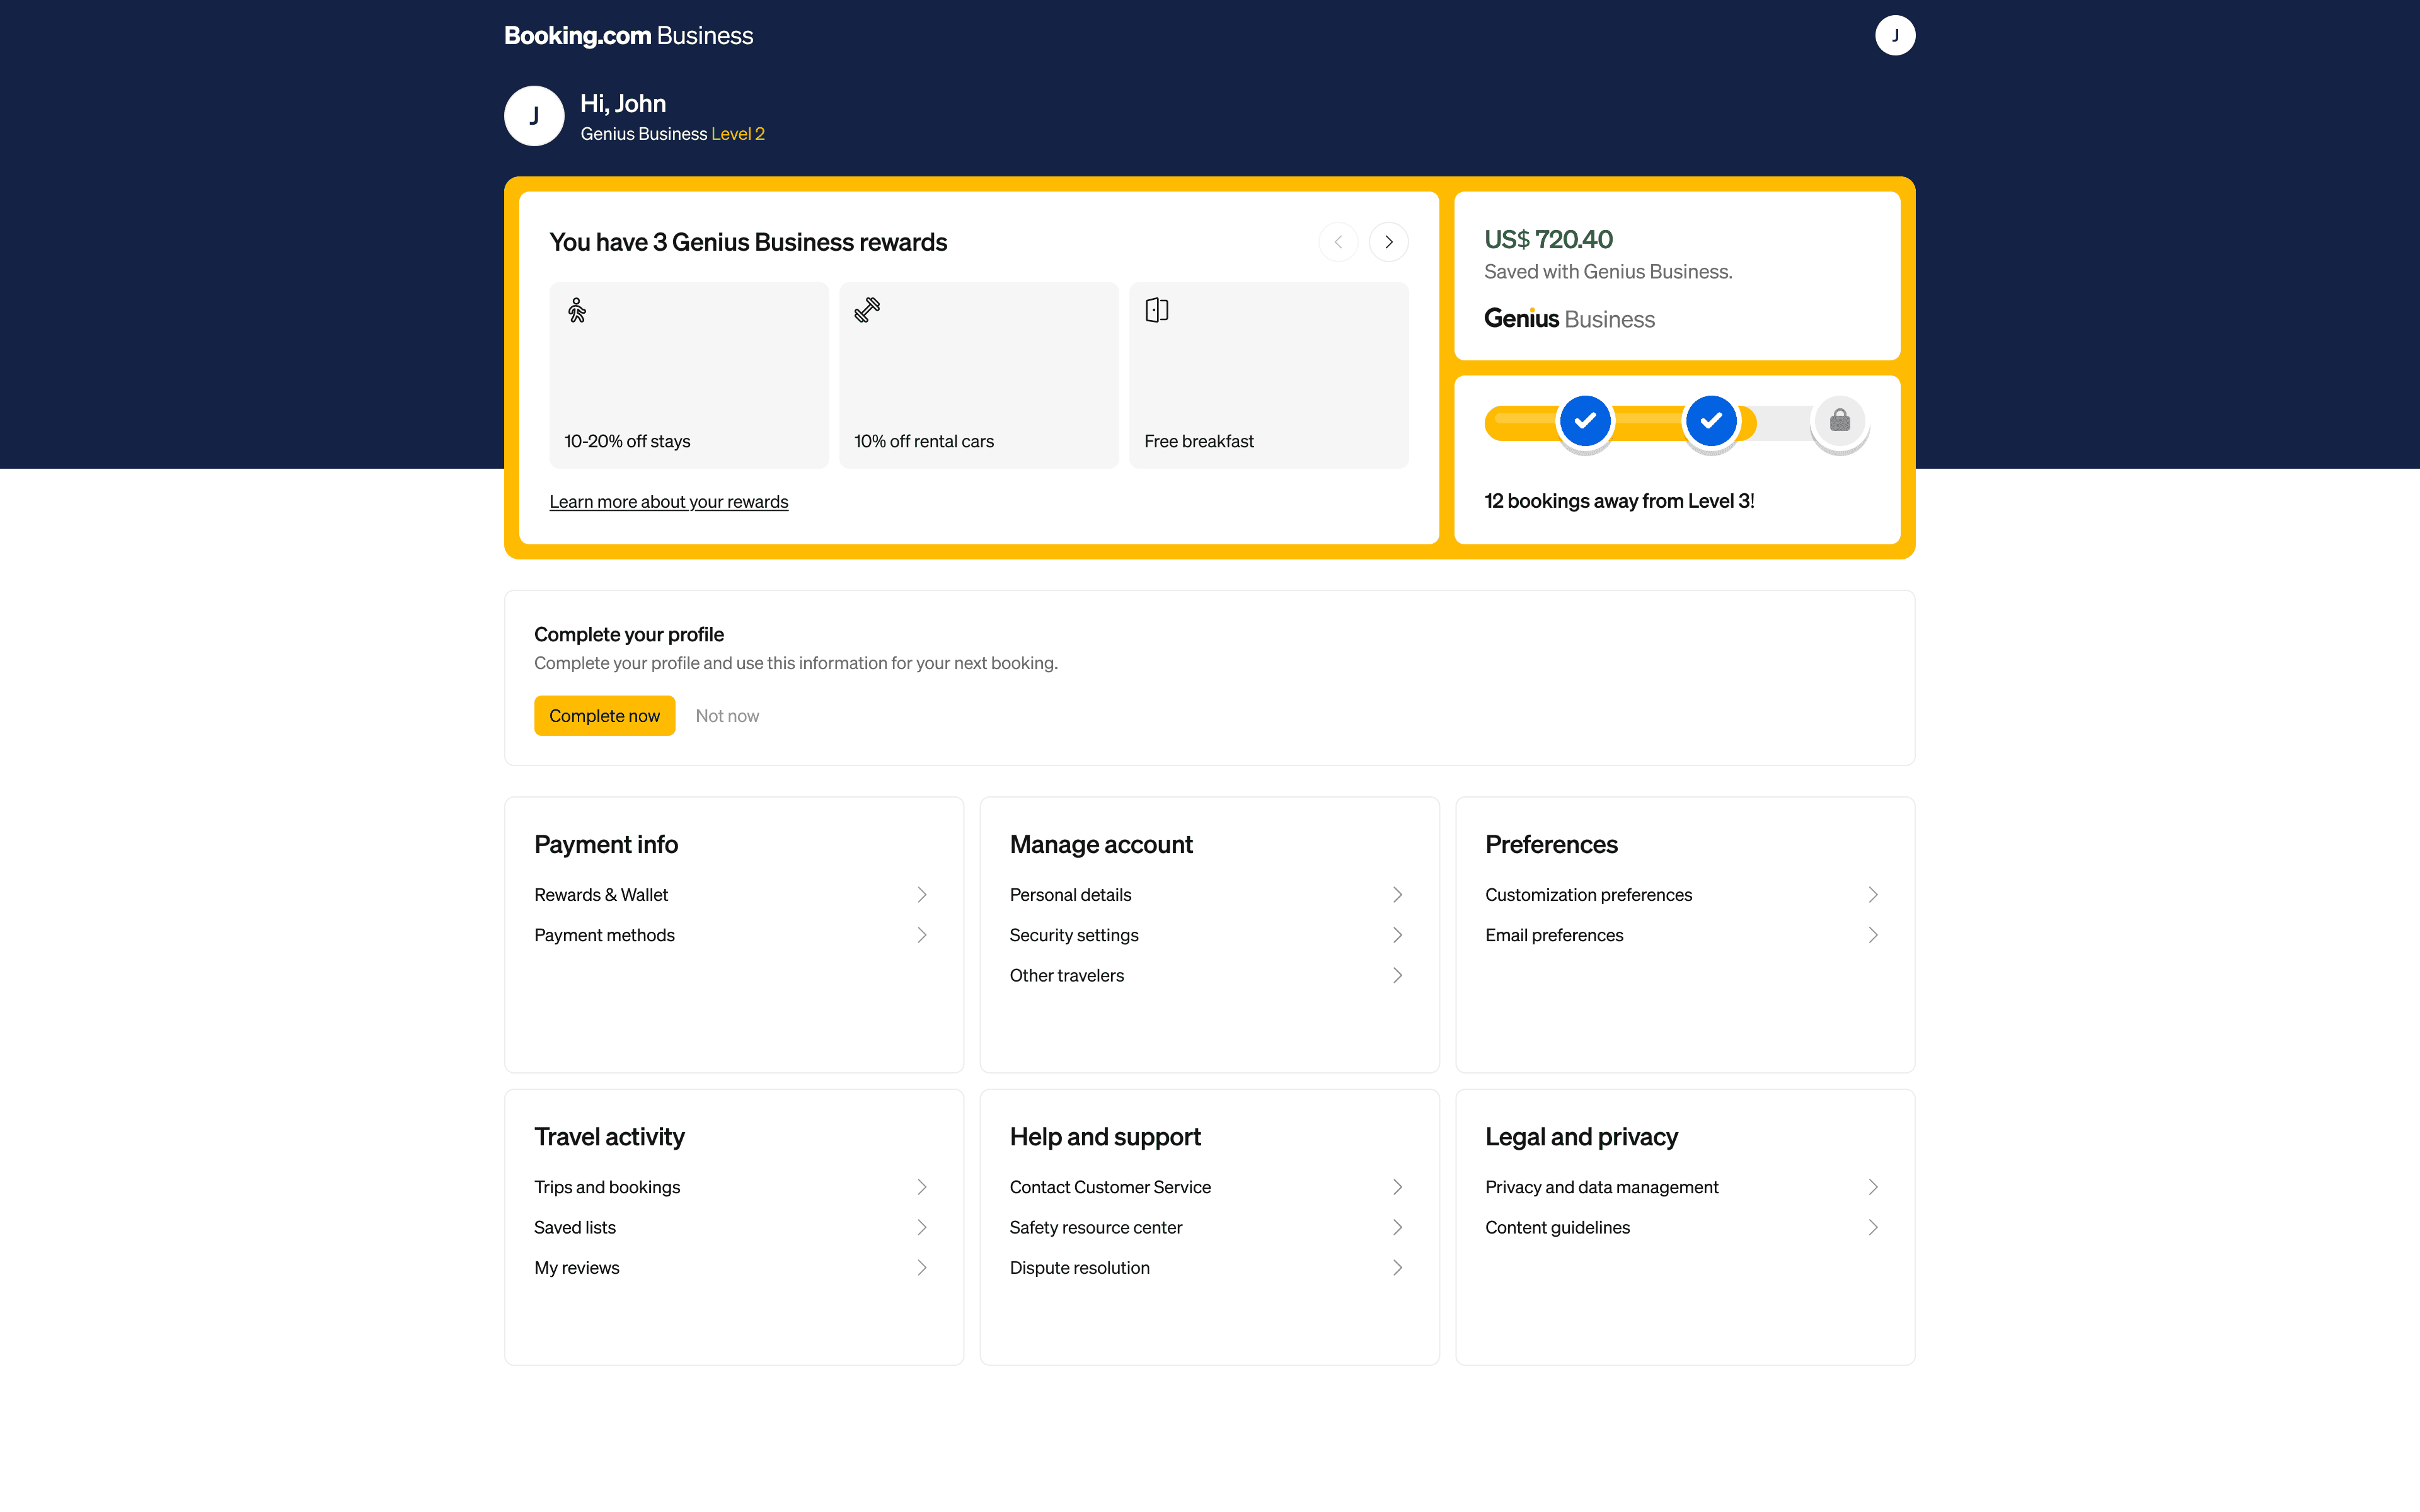Image resolution: width=2420 pixels, height=1512 pixels.
Task: Click the previous rewards arrow button
Action: point(1338,242)
